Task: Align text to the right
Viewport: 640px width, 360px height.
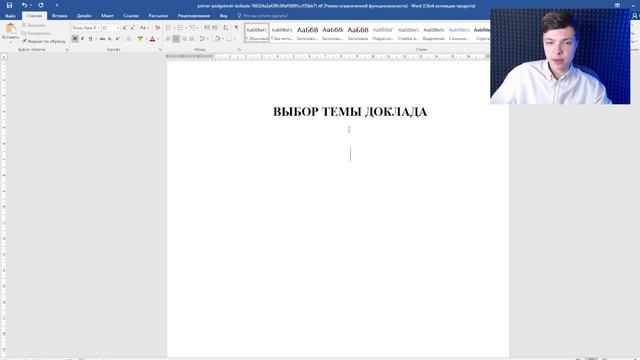Action: coord(184,39)
